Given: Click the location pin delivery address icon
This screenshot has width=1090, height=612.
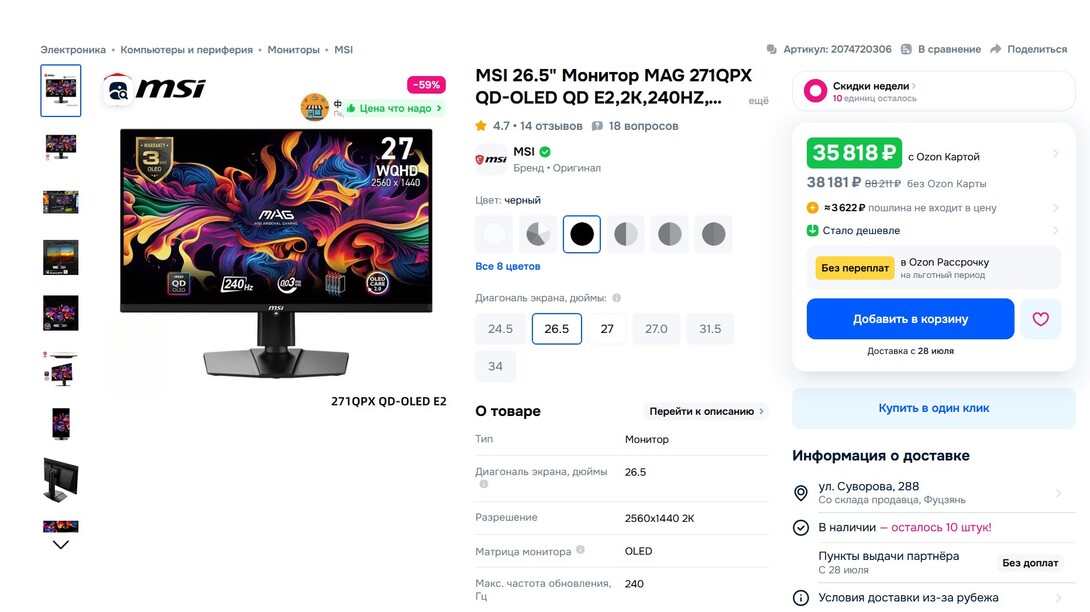Looking at the screenshot, I should pyautogui.click(x=801, y=493).
